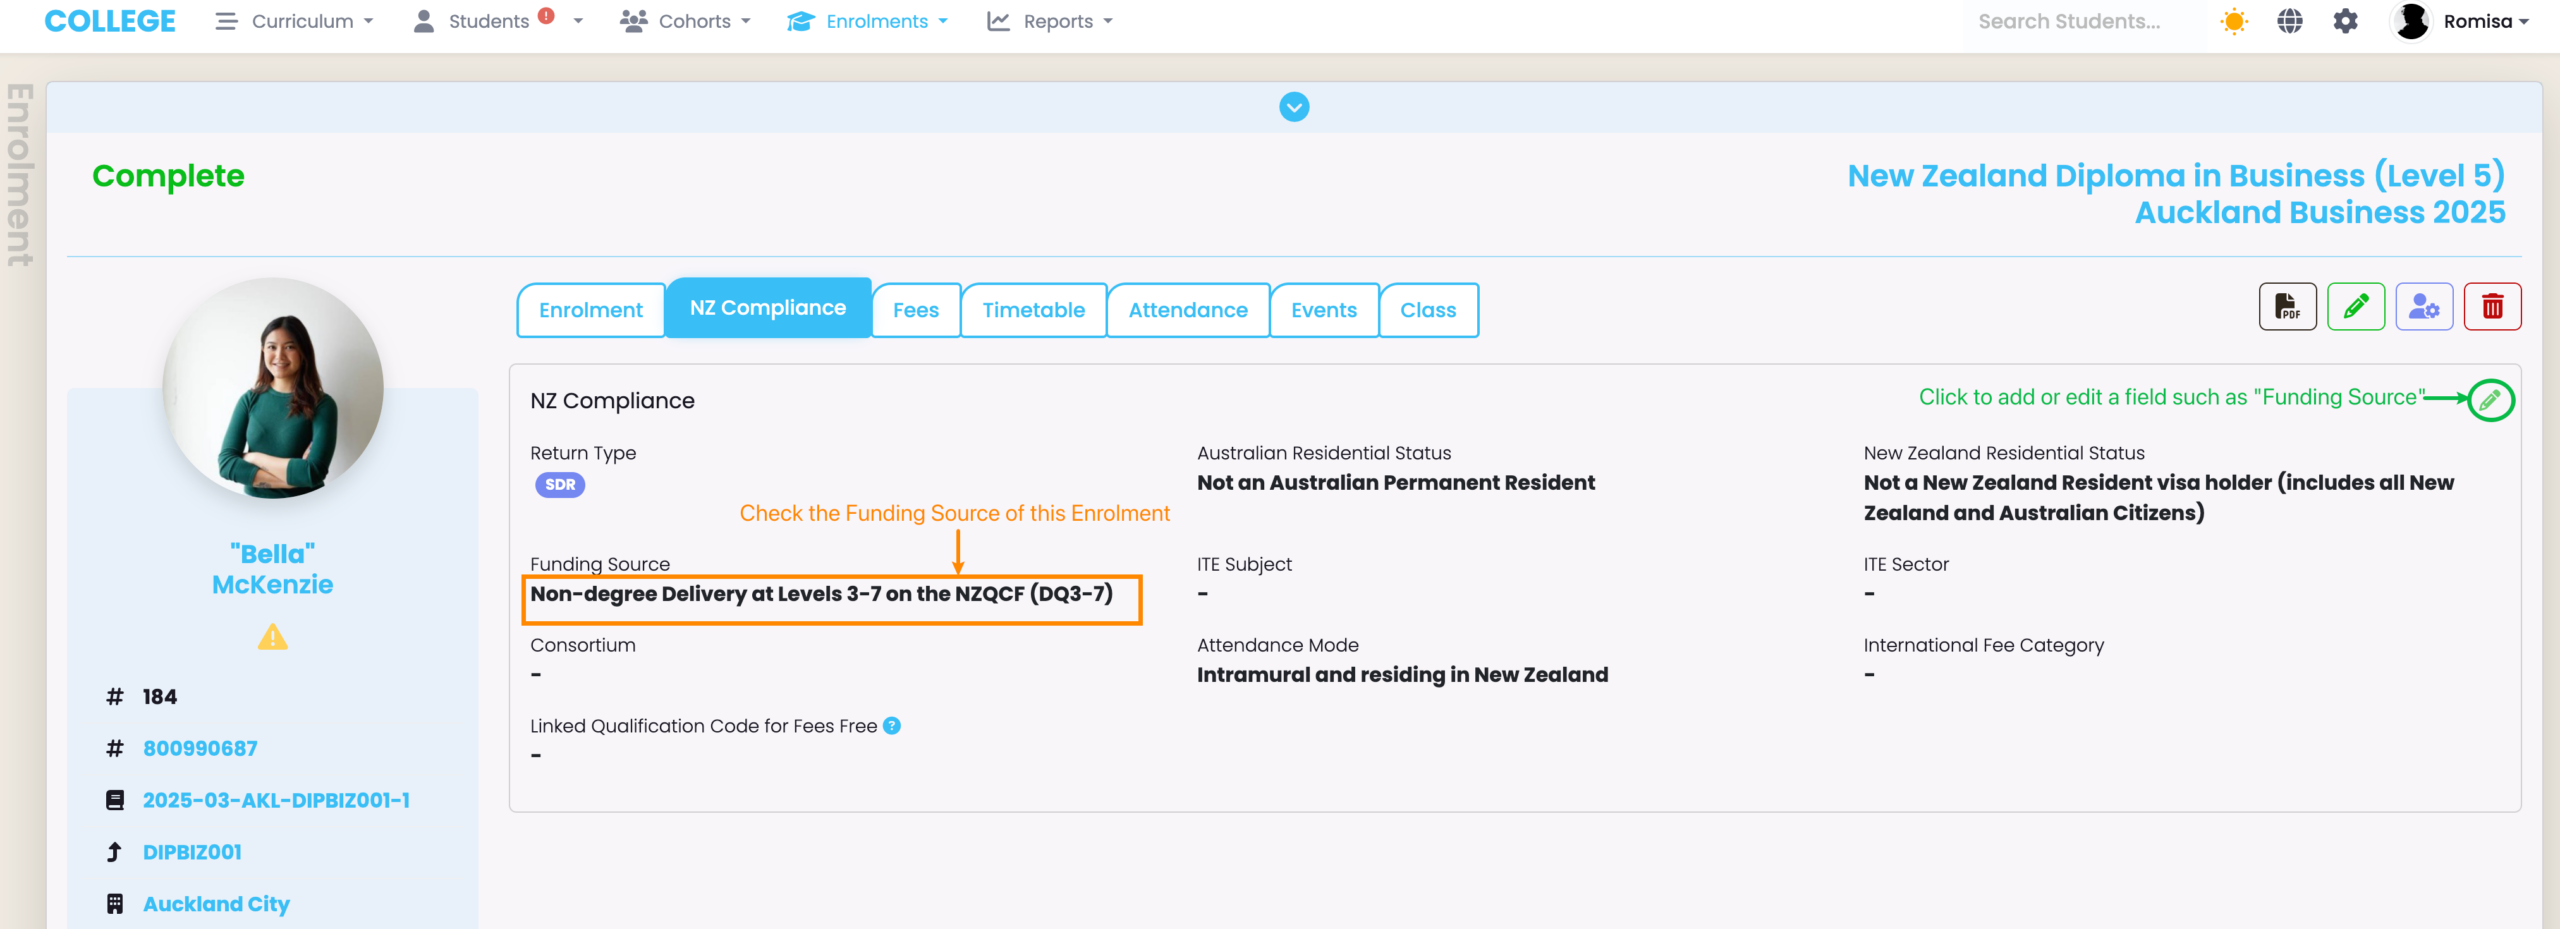The height and width of the screenshot is (929, 2560).
Task: Expand the Reports dropdown menu
Action: coord(1050,21)
